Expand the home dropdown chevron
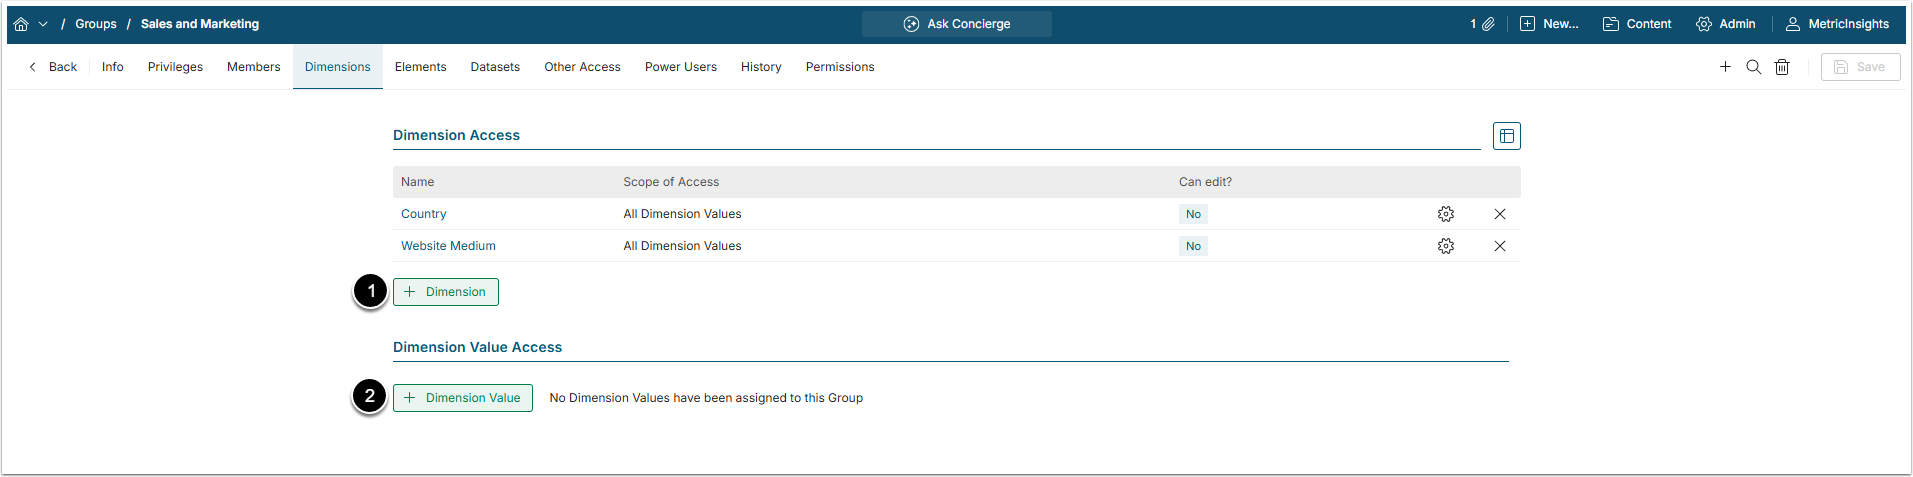 point(43,24)
